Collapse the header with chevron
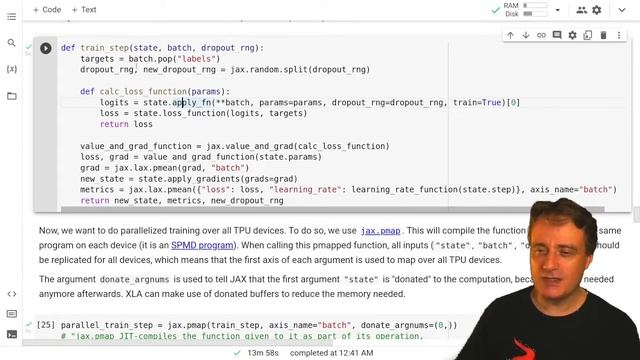The image size is (640, 360). tap(622, 10)
